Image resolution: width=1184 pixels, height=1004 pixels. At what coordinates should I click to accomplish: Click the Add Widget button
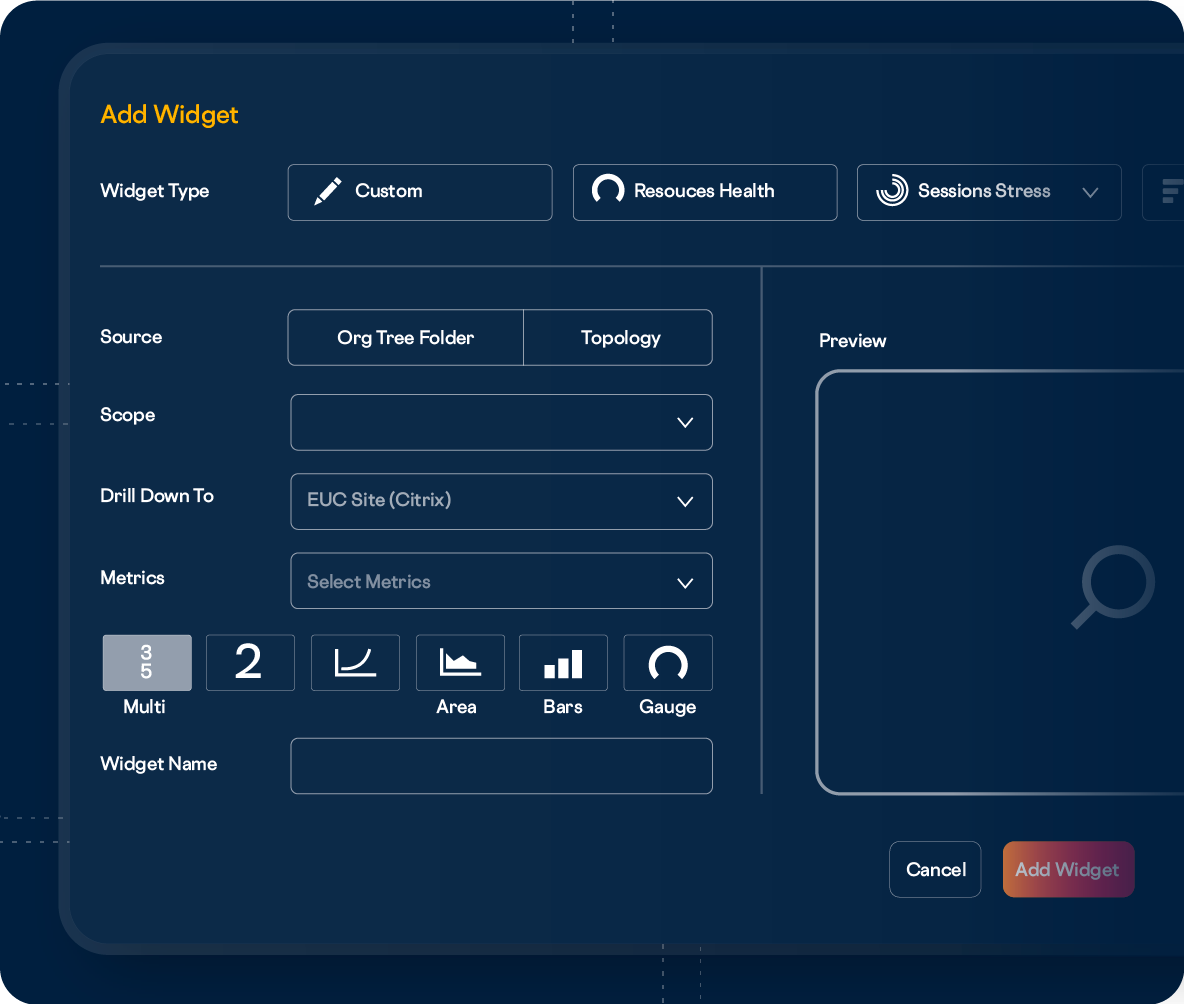(1068, 869)
